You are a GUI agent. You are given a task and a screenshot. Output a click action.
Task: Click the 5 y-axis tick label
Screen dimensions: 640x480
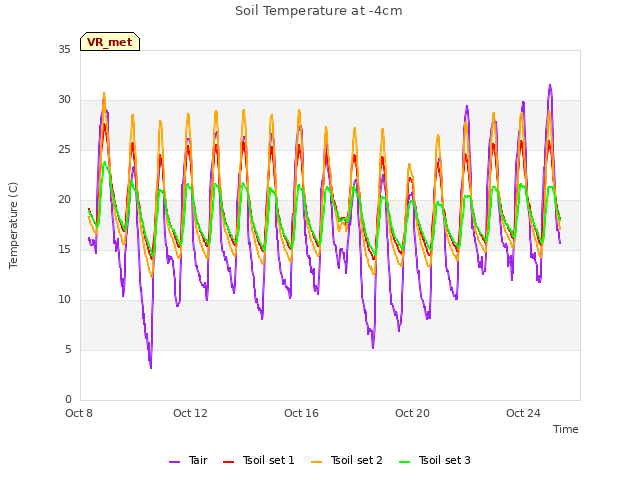68,349
